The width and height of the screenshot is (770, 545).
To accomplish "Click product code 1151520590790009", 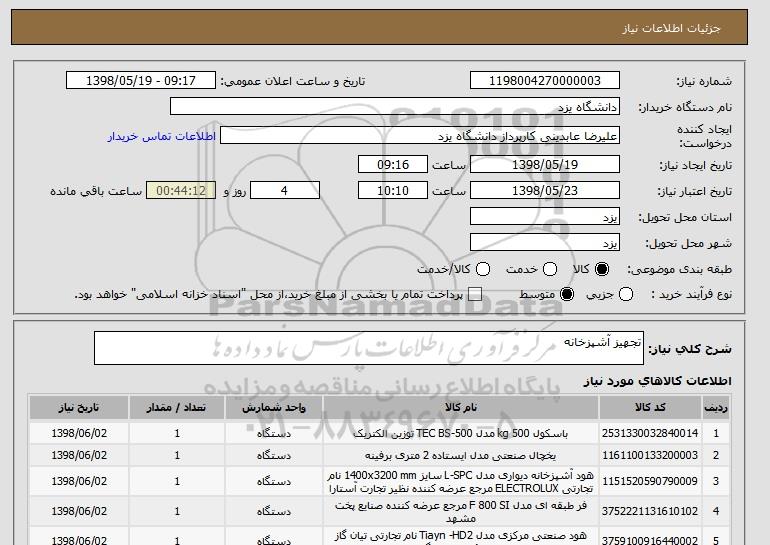I will pyautogui.click(x=650, y=481).
